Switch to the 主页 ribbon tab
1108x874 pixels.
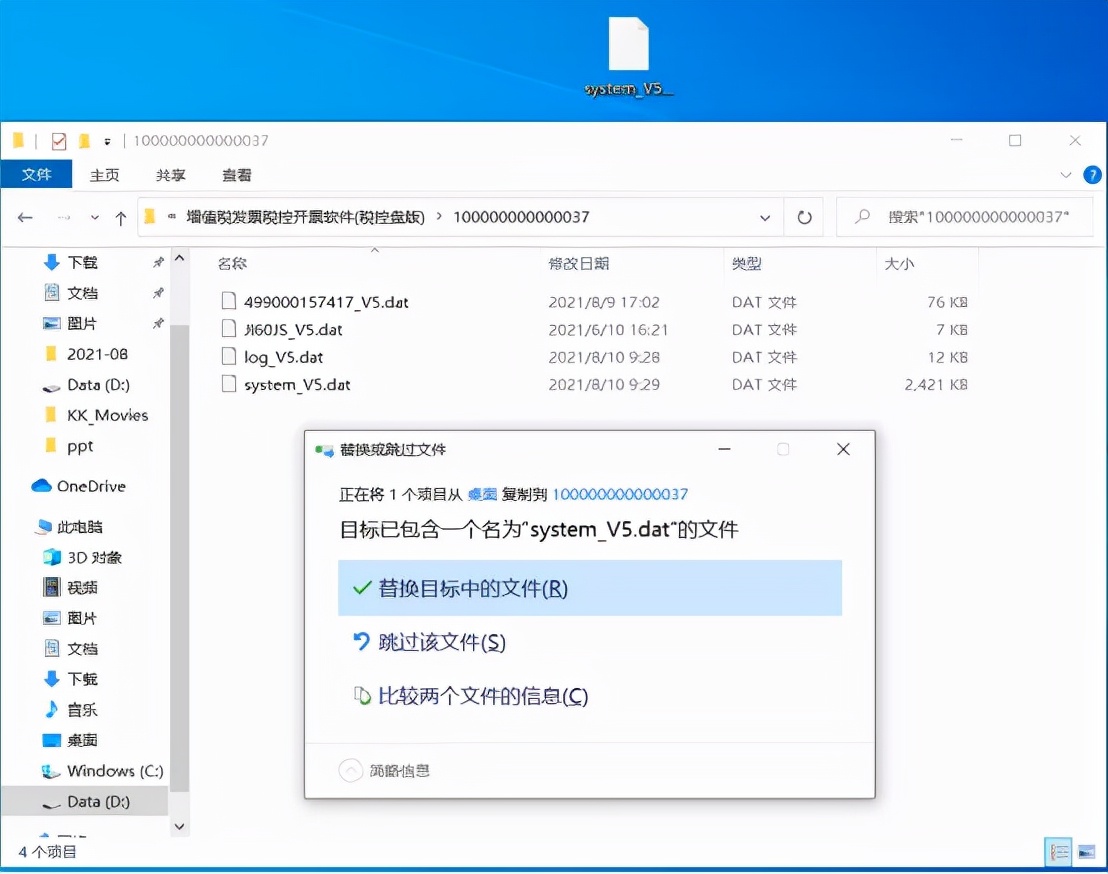click(x=104, y=174)
